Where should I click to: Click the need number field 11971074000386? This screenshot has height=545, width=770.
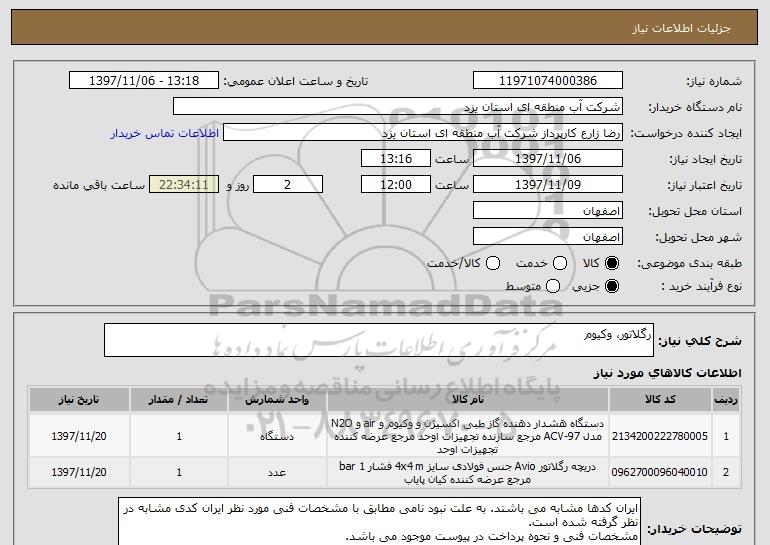pos(548,81)
